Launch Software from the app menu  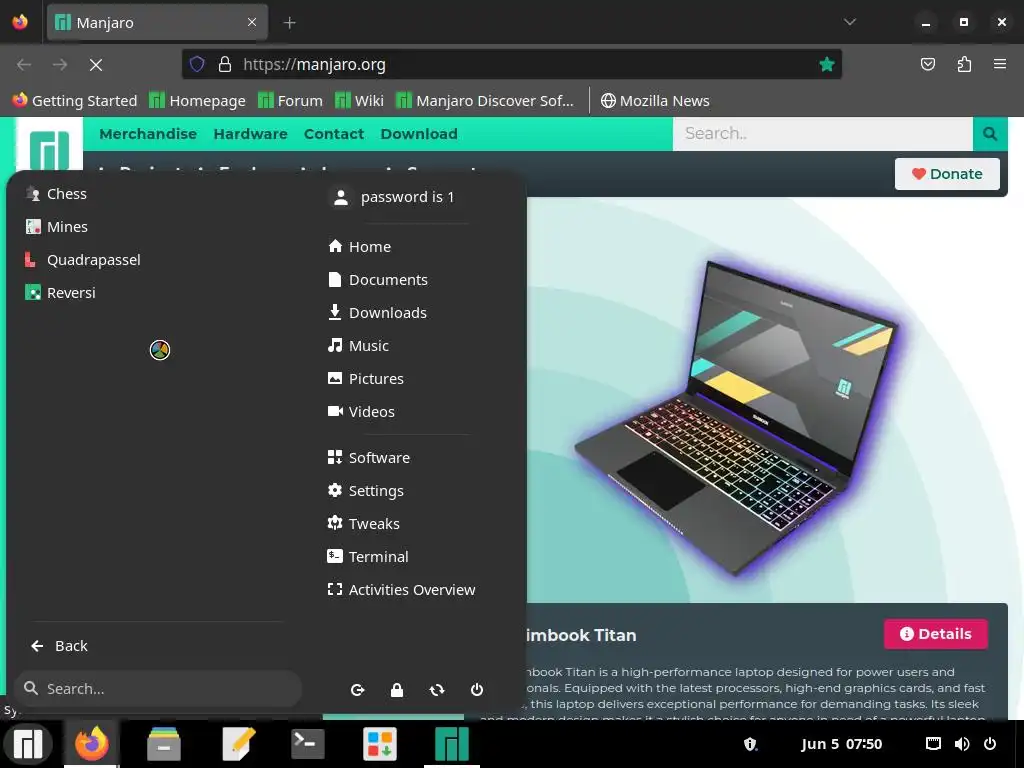coord(368,458)
